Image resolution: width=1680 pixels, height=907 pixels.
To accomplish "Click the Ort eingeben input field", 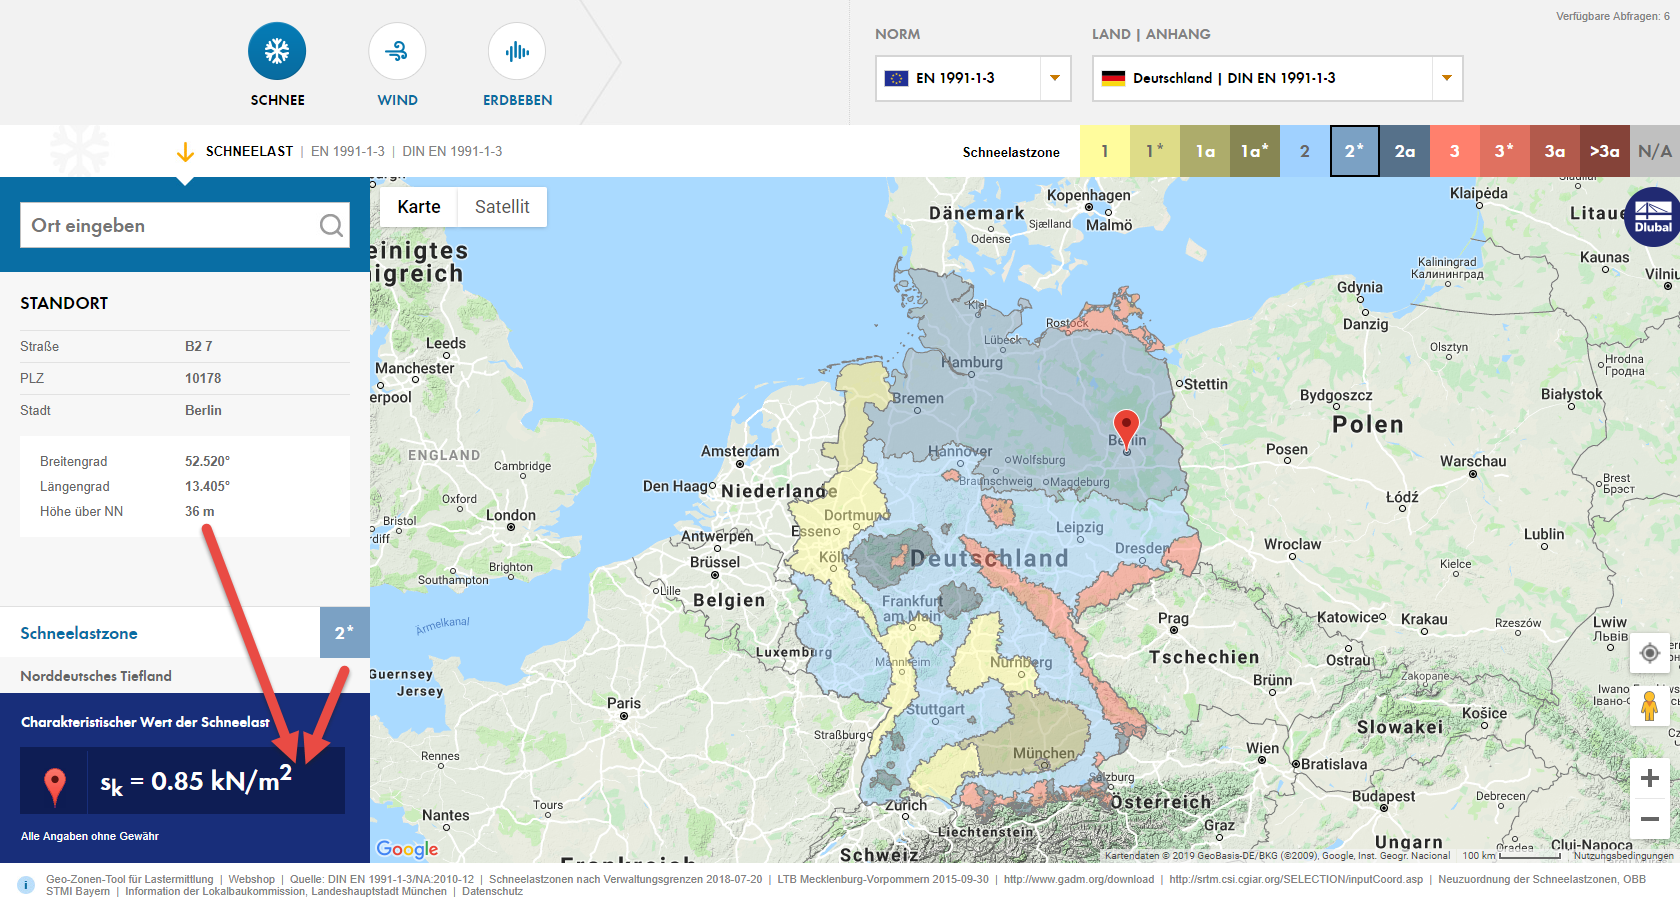I will point(185,225).
